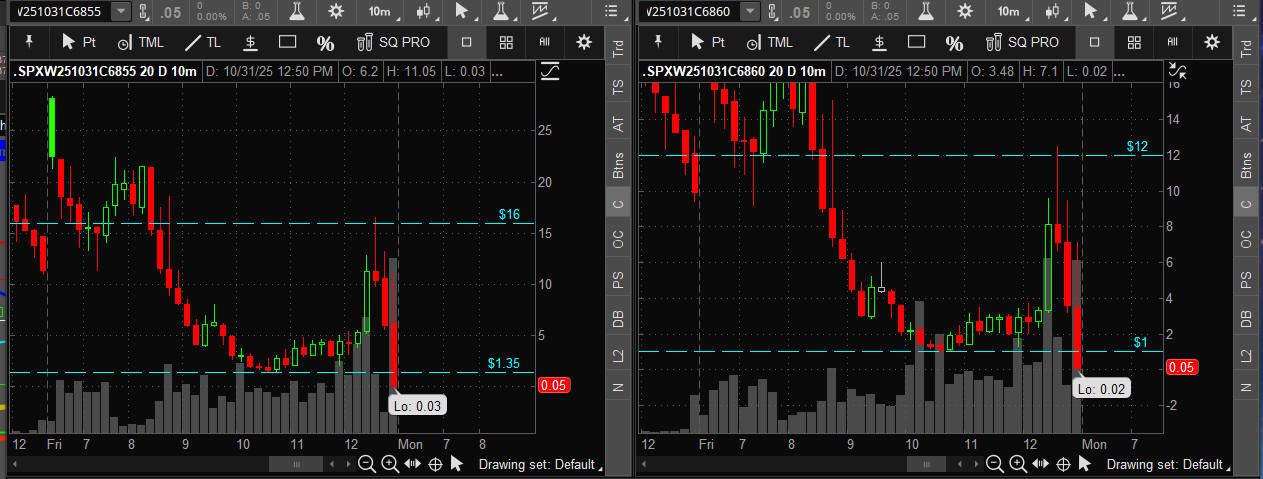Click zoom out magnifier under left chart
1263x479 pixels.
pos(367,464)
